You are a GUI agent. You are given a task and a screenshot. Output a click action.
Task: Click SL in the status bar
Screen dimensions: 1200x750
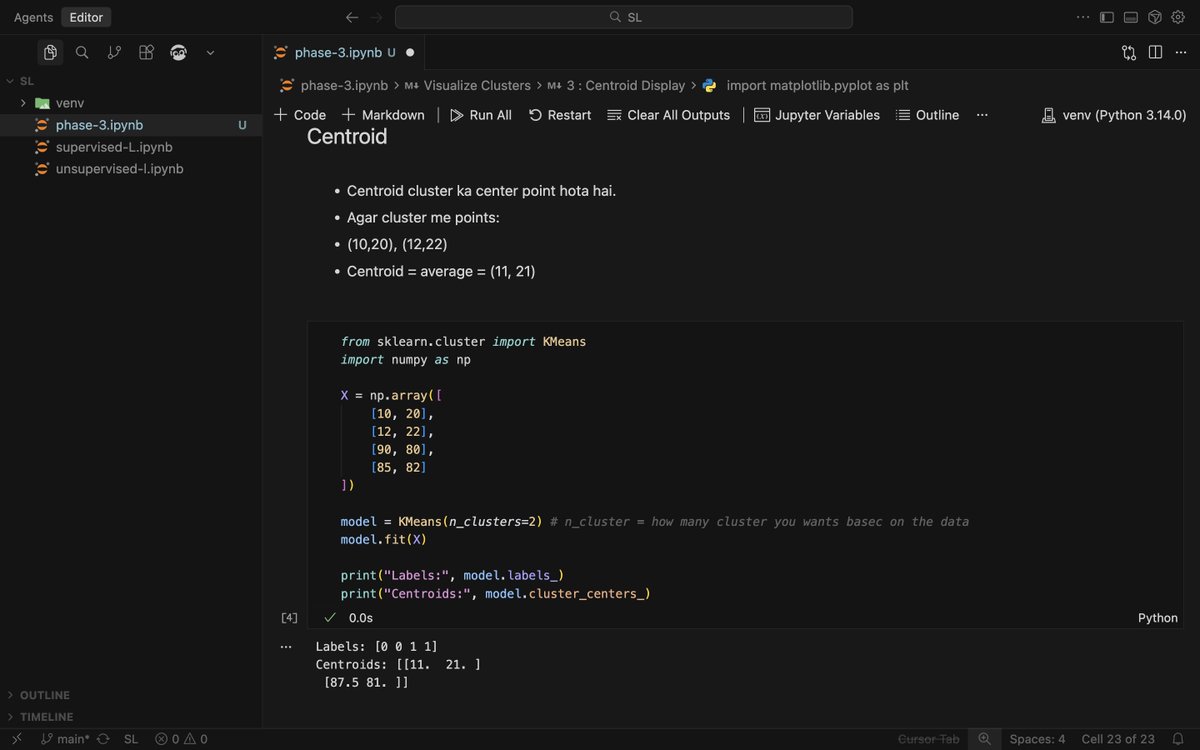(131, 739)
